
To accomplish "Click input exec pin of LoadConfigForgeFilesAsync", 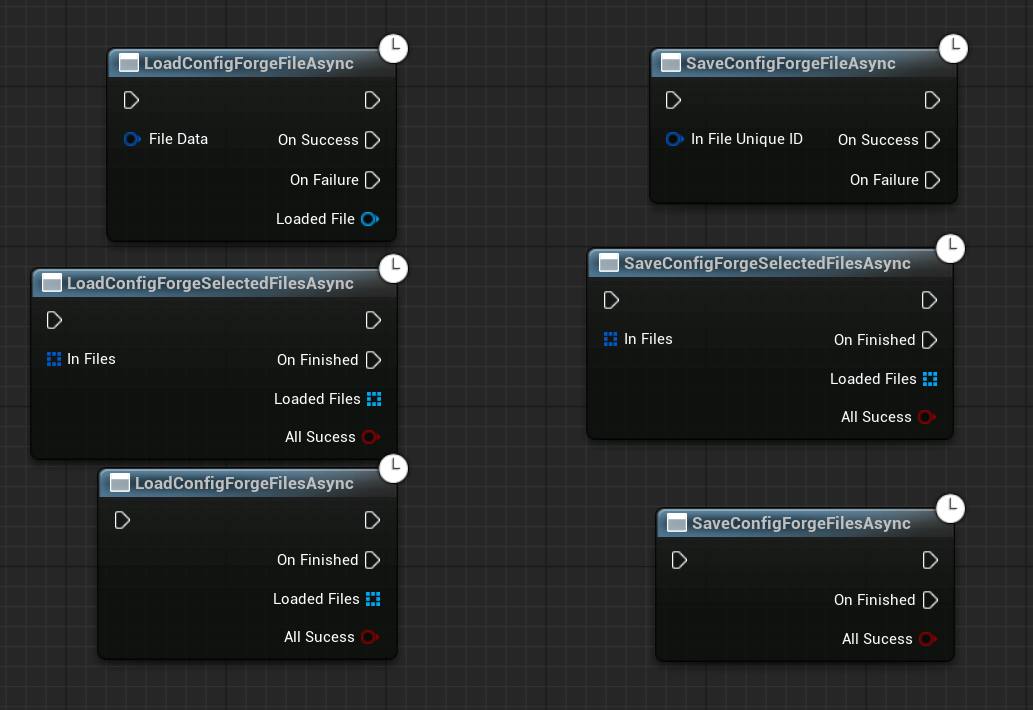I will click(x=122, y=520).
